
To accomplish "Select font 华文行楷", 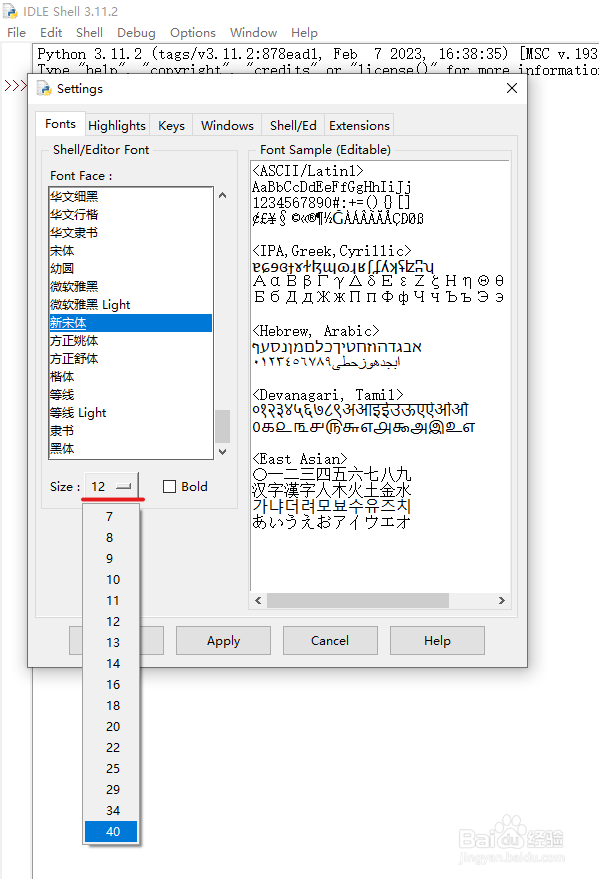I will (130, 215).
